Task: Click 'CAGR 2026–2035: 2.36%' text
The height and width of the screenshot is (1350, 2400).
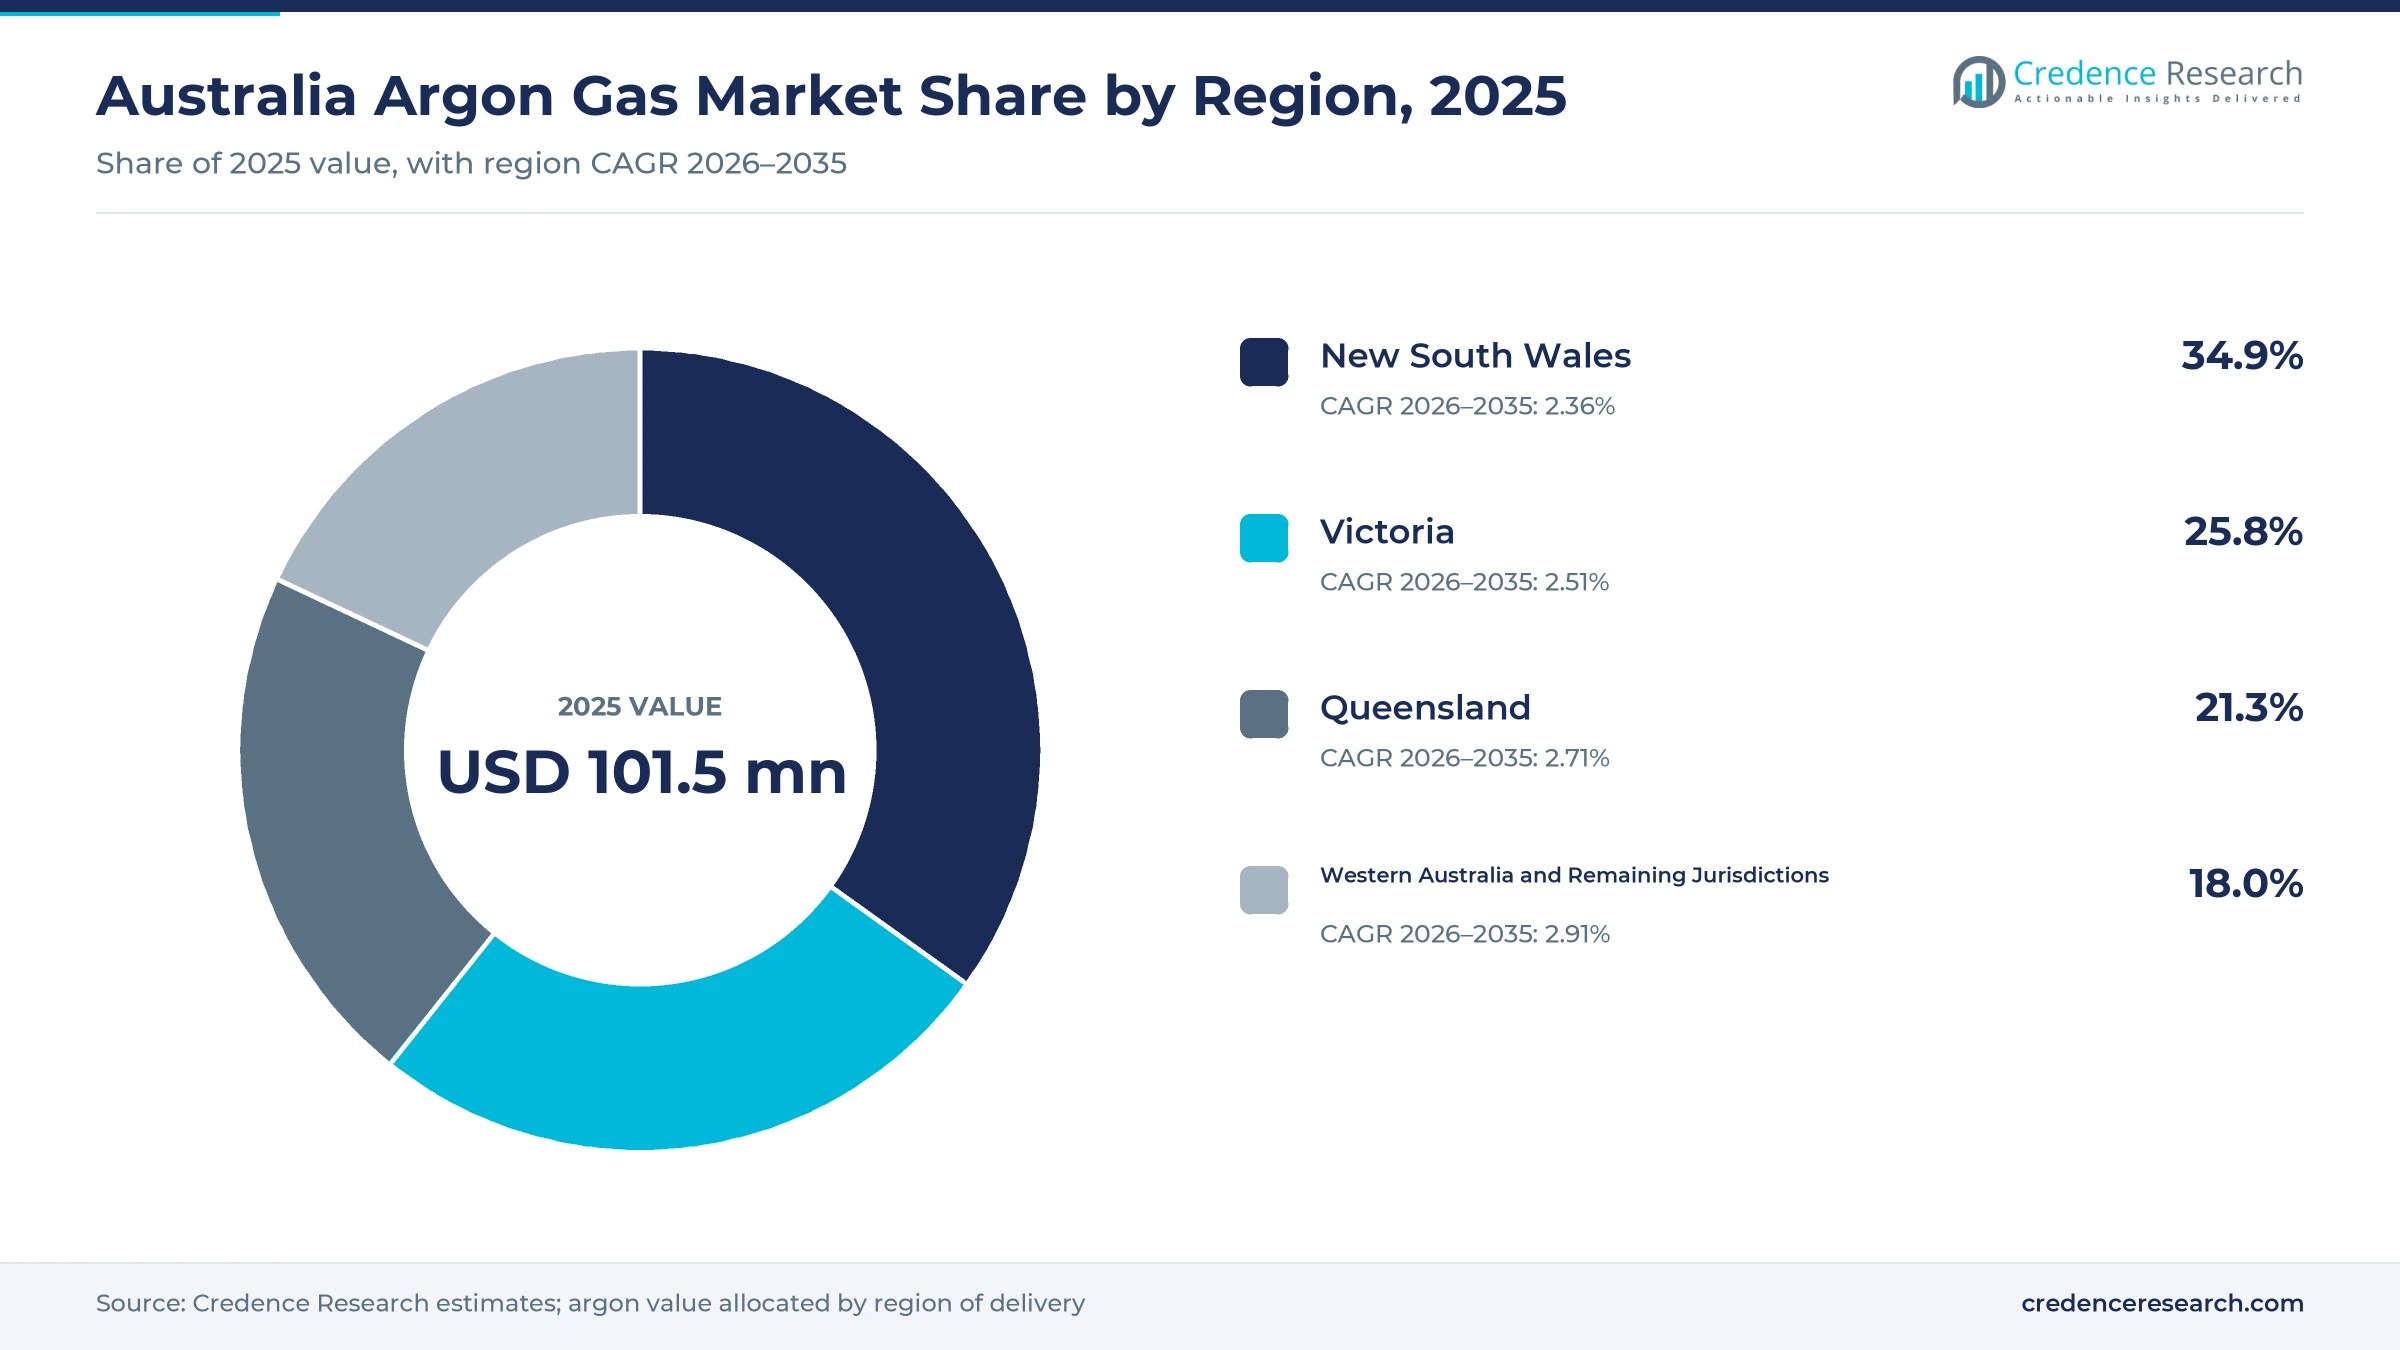Action: coord(1467,406)
